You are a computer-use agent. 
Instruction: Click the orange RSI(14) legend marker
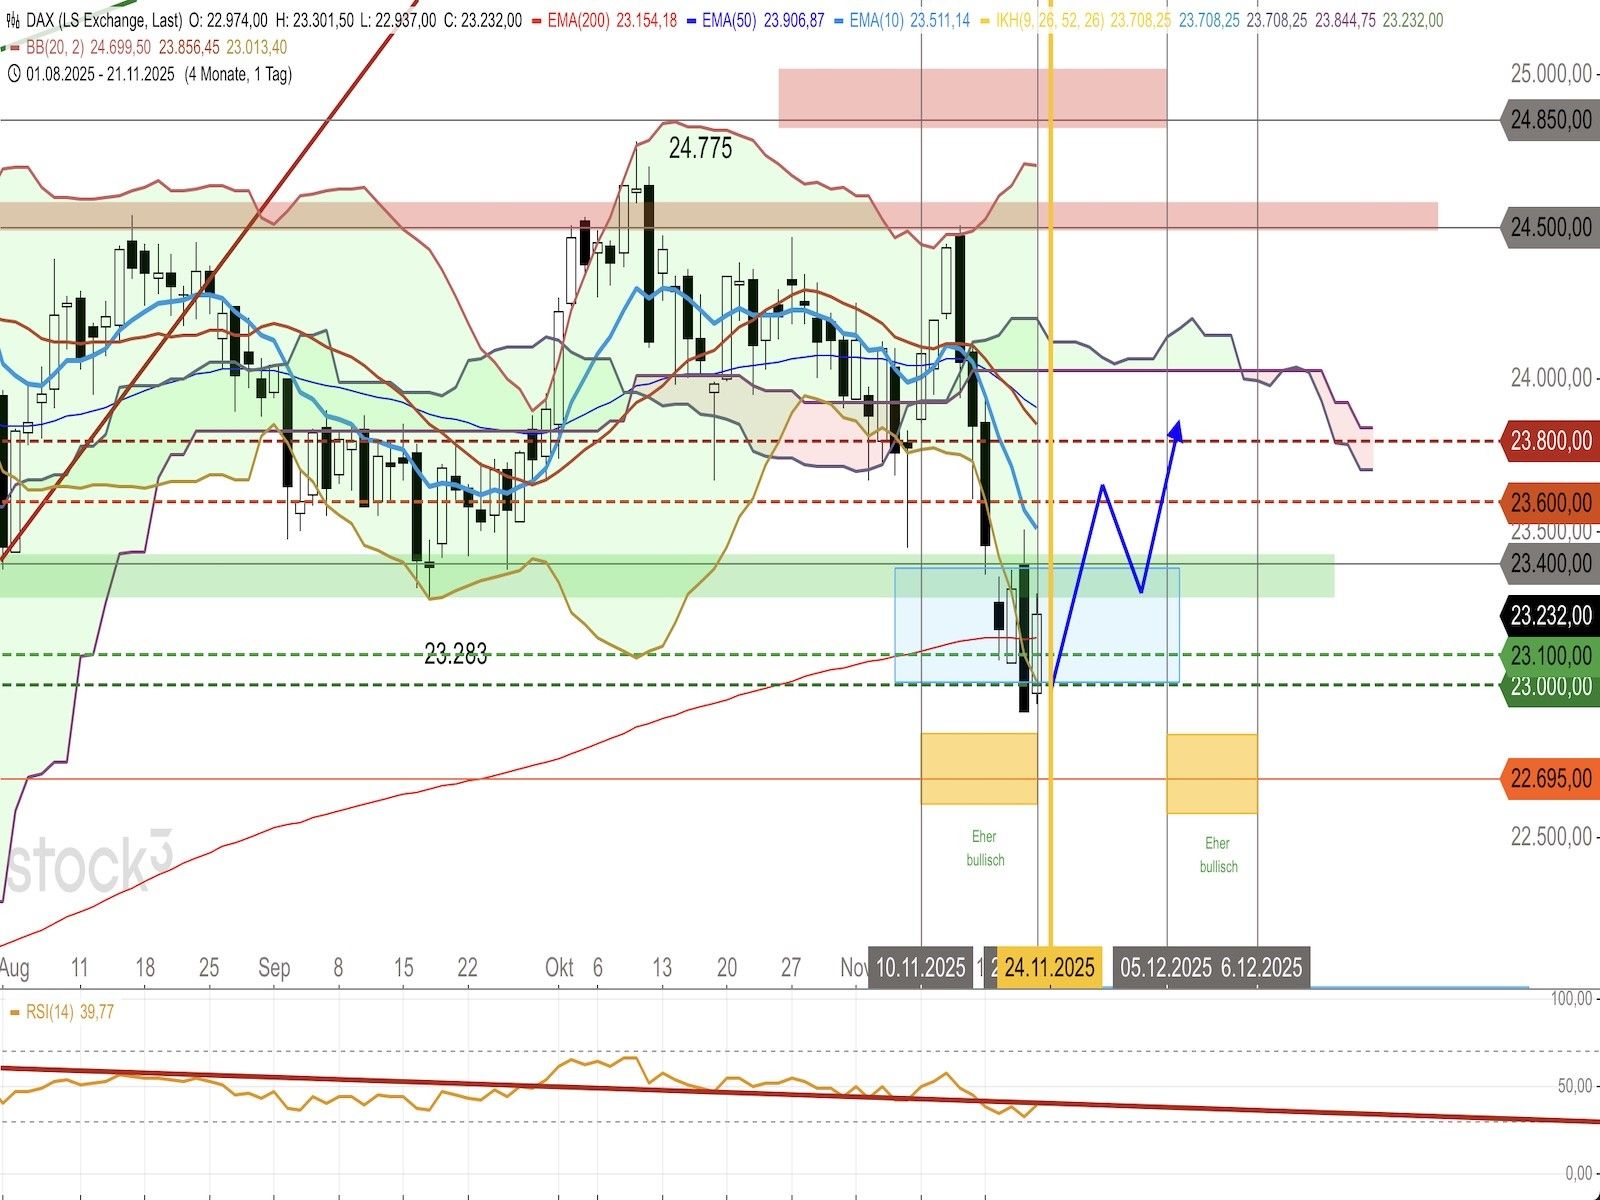[x=14, y=1012]
